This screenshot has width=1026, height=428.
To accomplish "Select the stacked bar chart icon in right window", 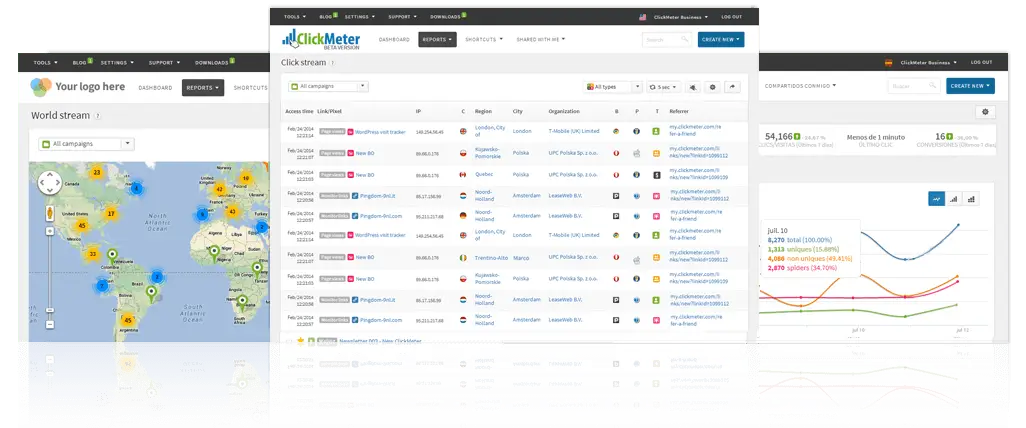I will [x=971, y=198].
